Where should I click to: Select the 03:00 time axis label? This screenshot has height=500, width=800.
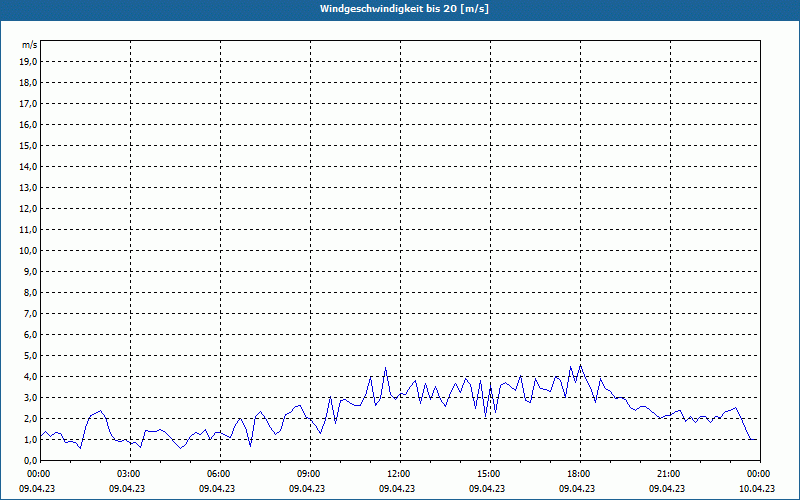click(x=129, y=474)
